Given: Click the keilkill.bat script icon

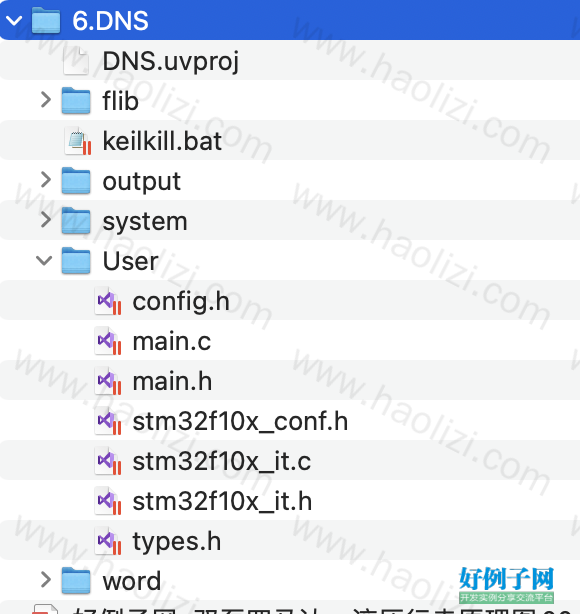Looking at the screenshot, I should [78, 141].
